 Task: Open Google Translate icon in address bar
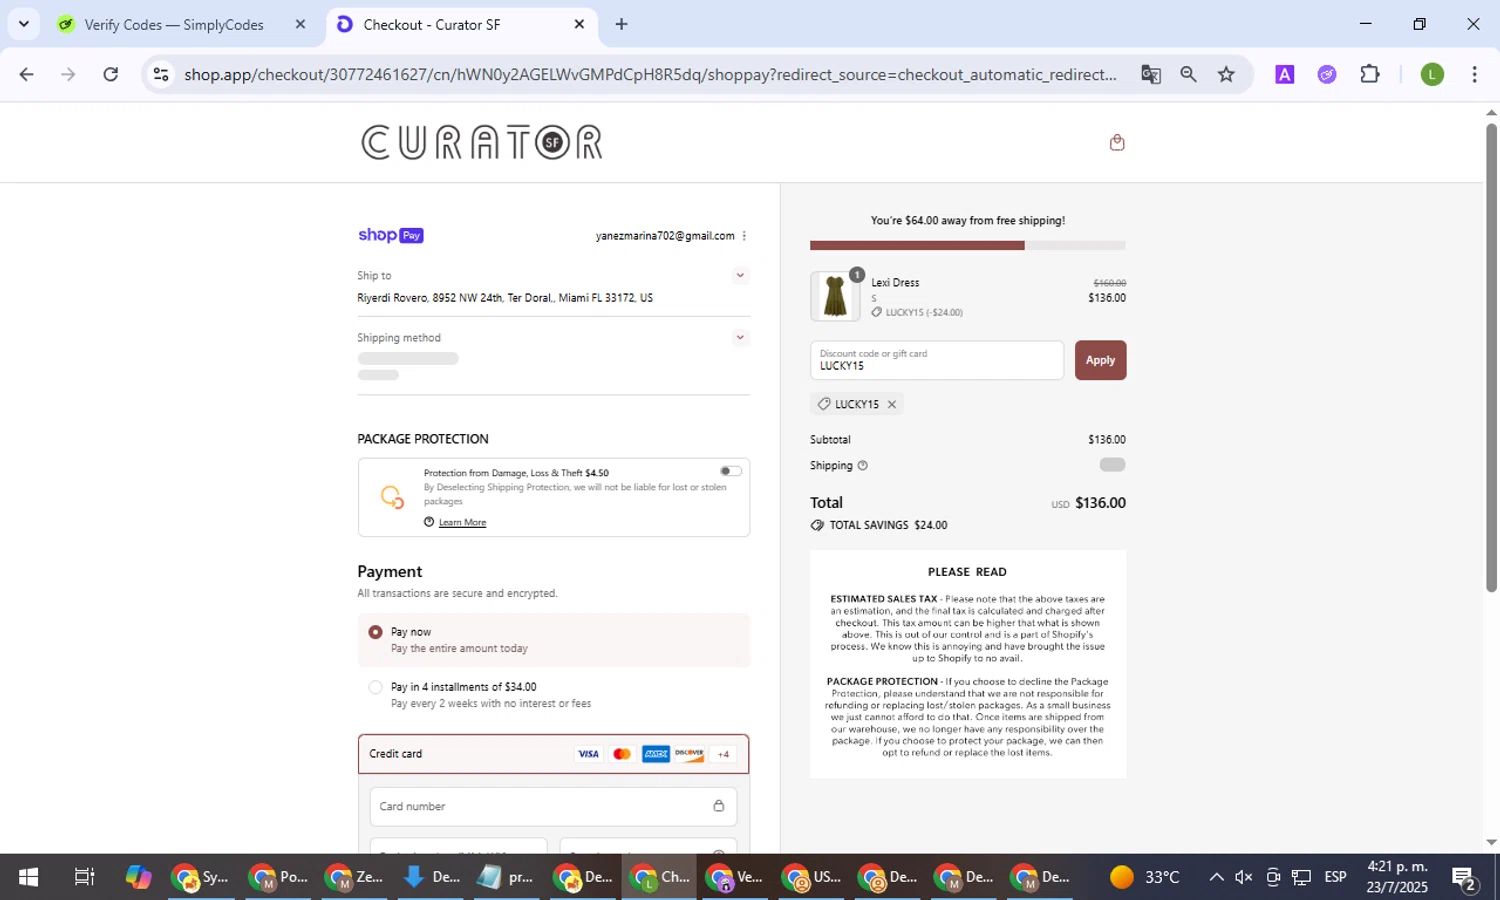coord(1151,74)
